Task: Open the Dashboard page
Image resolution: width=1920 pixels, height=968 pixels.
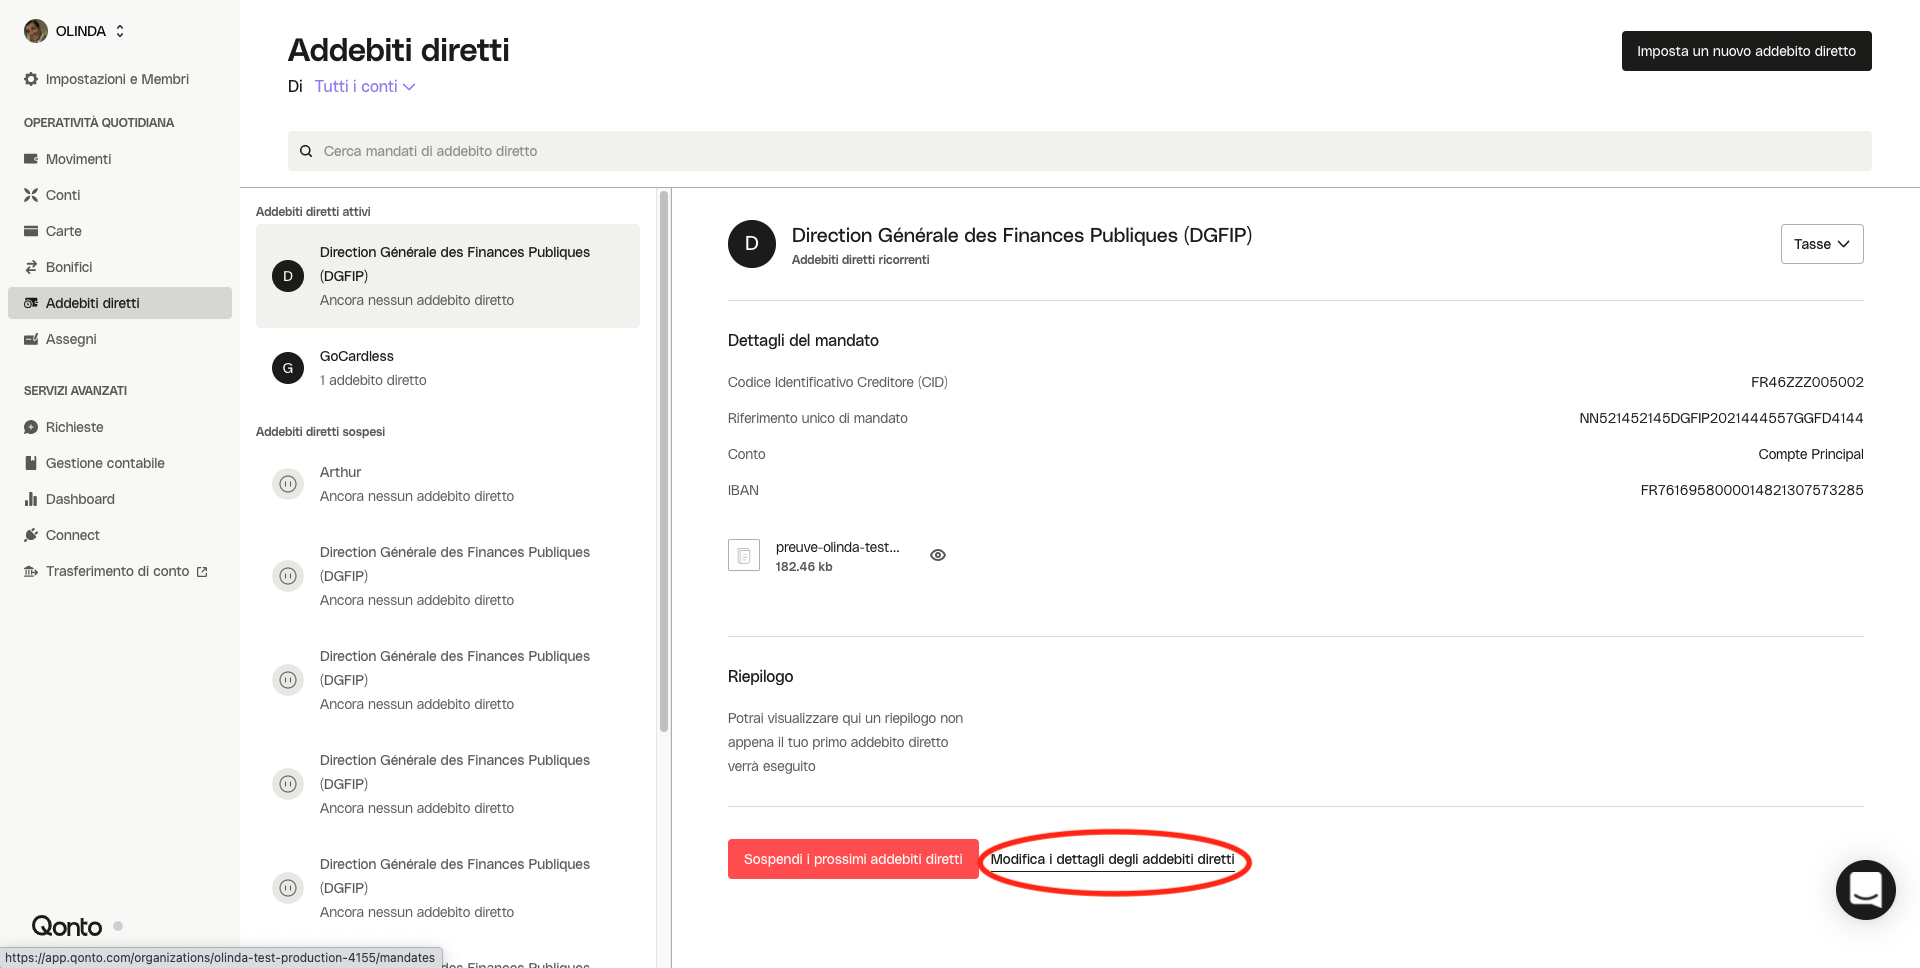Action: point(80,499)
